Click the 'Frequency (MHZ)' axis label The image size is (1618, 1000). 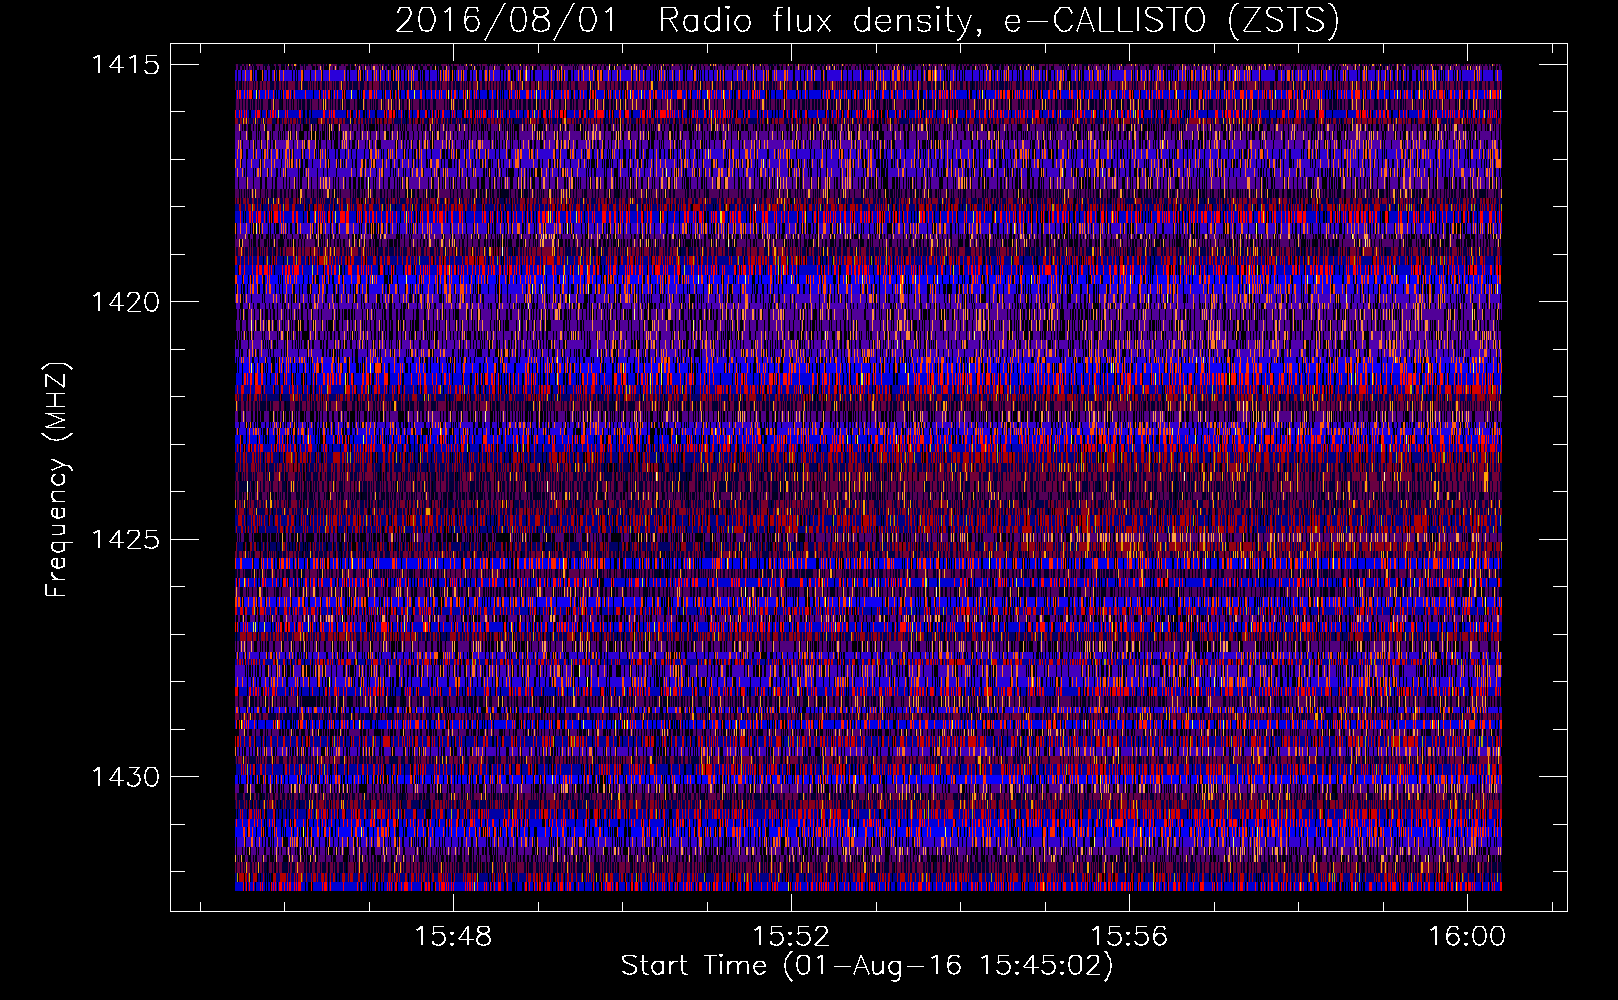pos(57,479)
